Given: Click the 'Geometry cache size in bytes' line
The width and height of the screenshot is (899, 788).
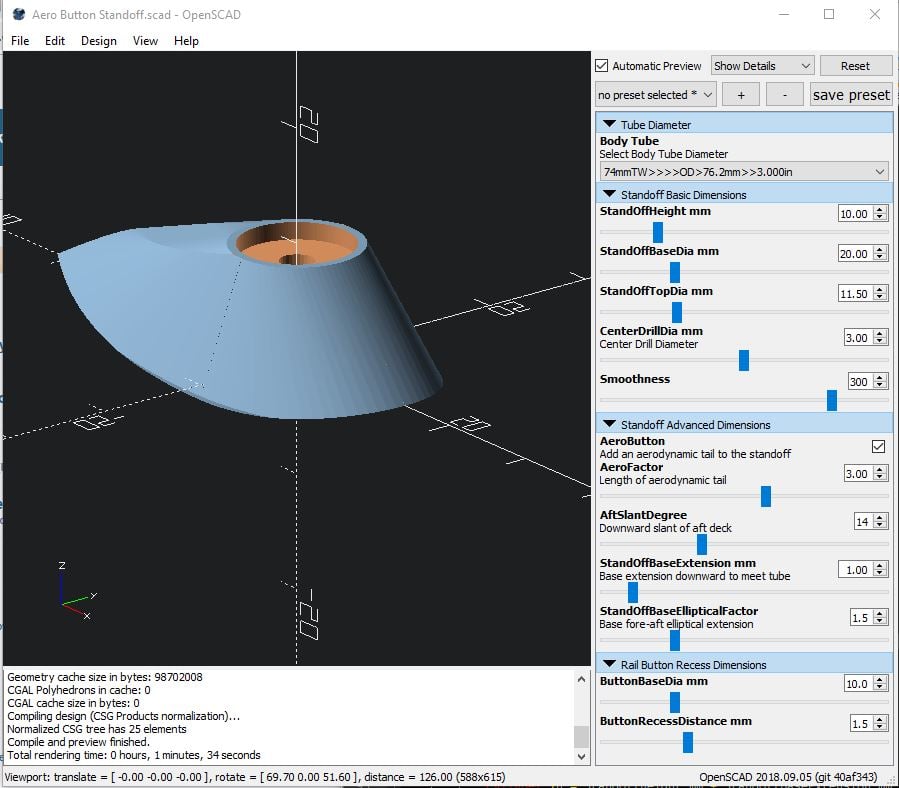Looking at the screenshot, I should coord(104,677).
